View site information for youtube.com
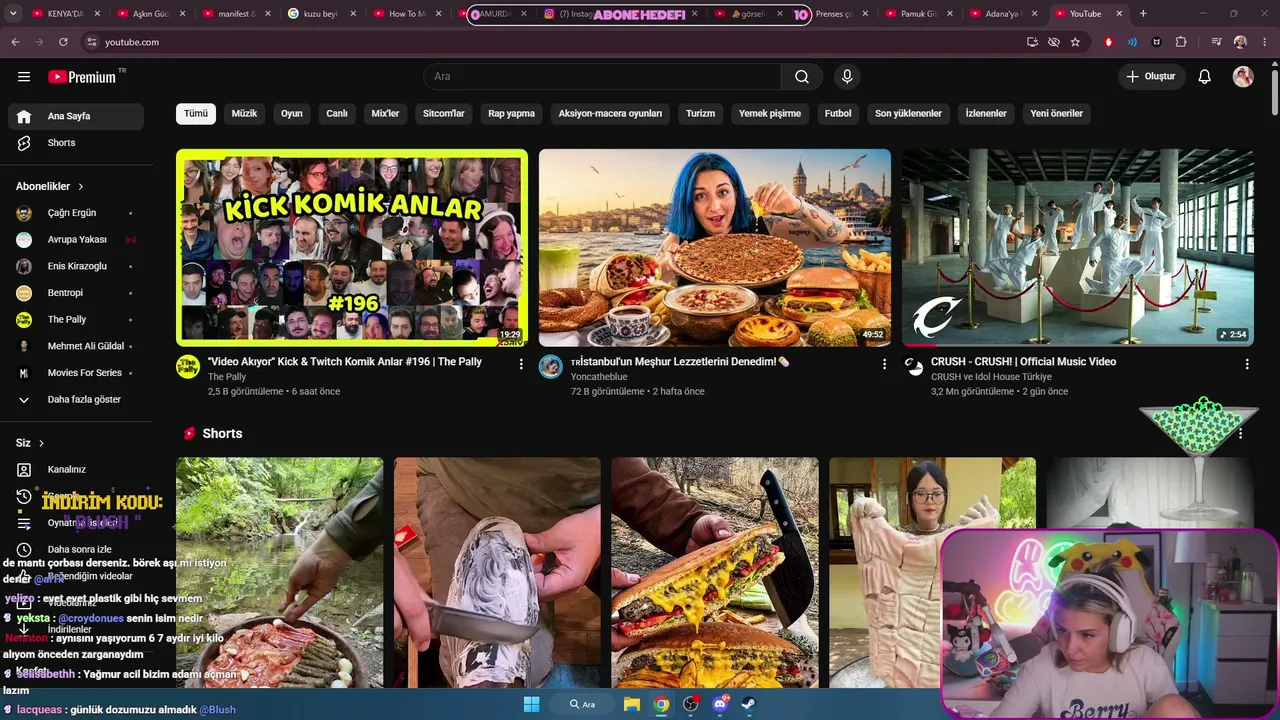The height and width of the screenshot is (720, 1280). coord(91,42)
